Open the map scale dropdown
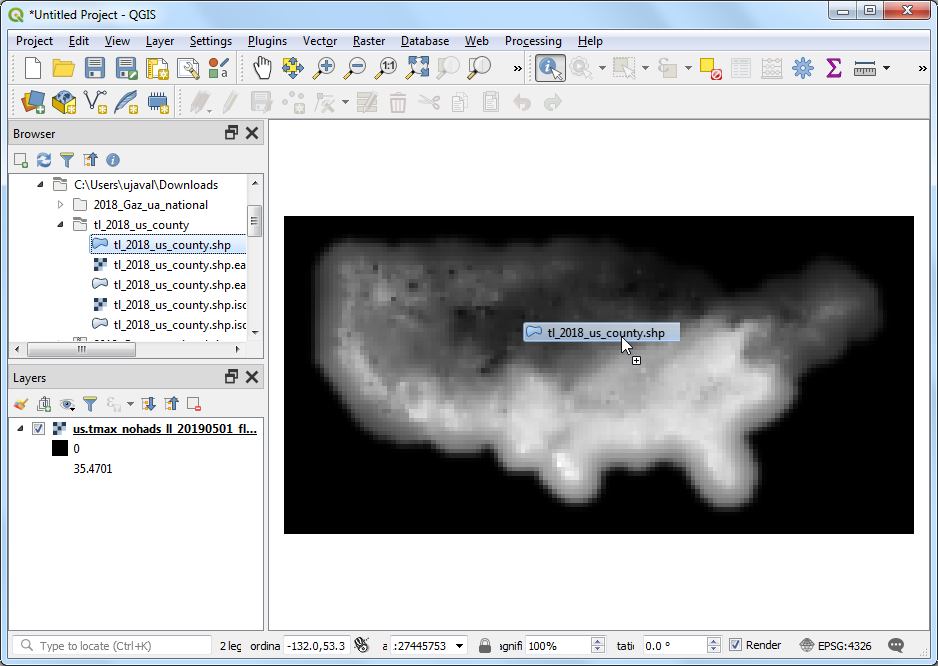 [x=459, y=646]
